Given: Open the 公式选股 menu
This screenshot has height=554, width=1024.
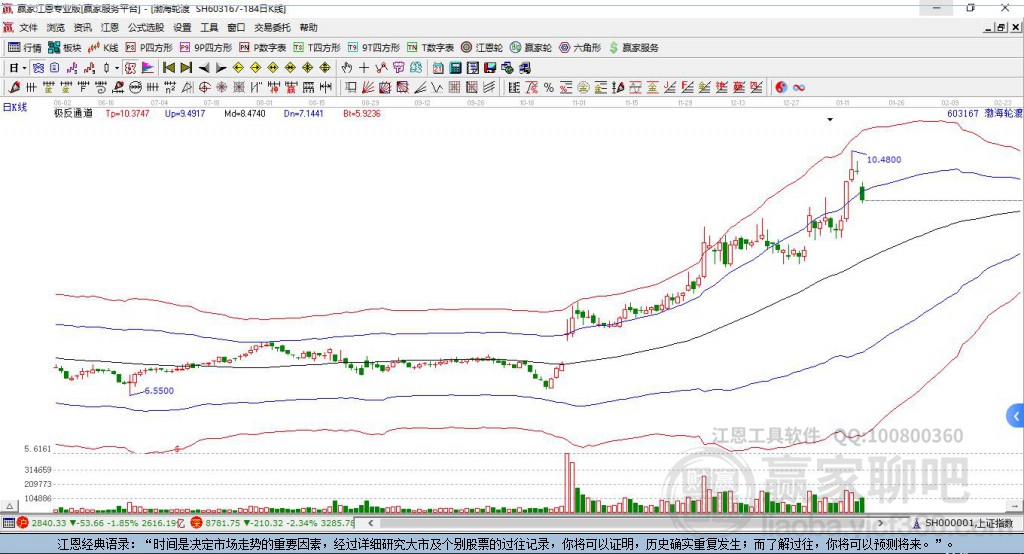Looking at the screenshot, I should (x=146, y=27).
